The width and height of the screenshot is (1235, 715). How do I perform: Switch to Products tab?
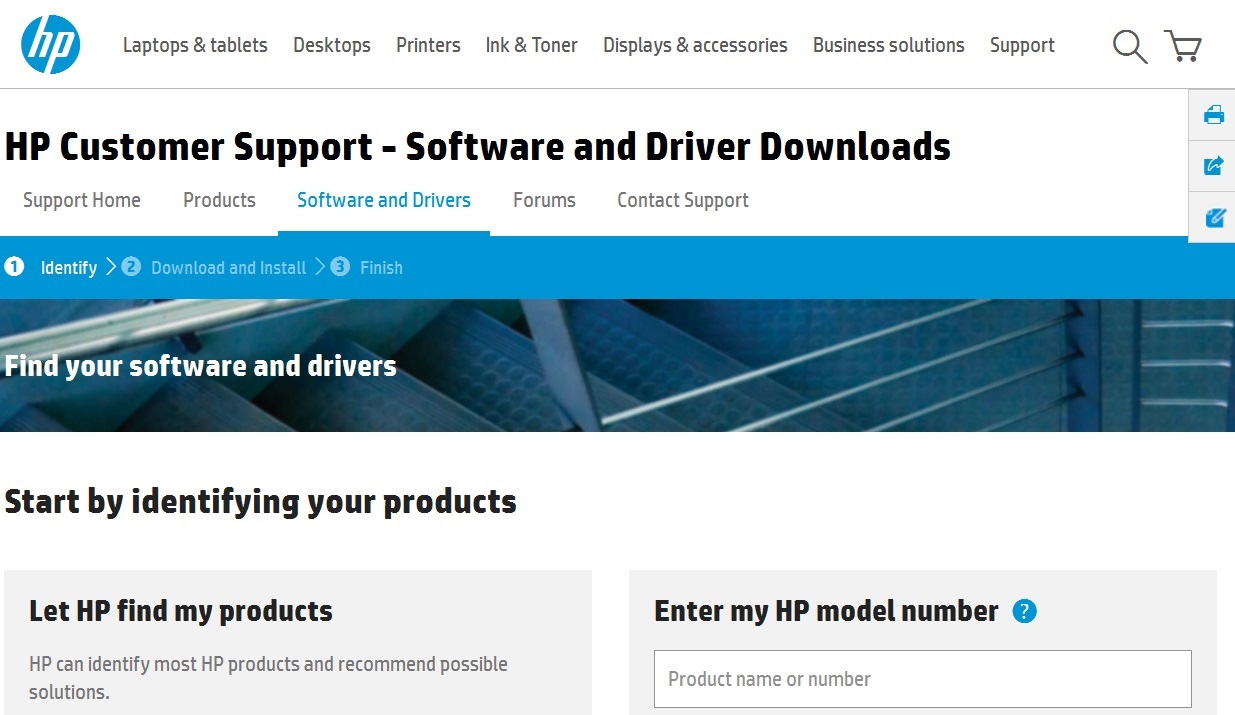pos(219,200)
